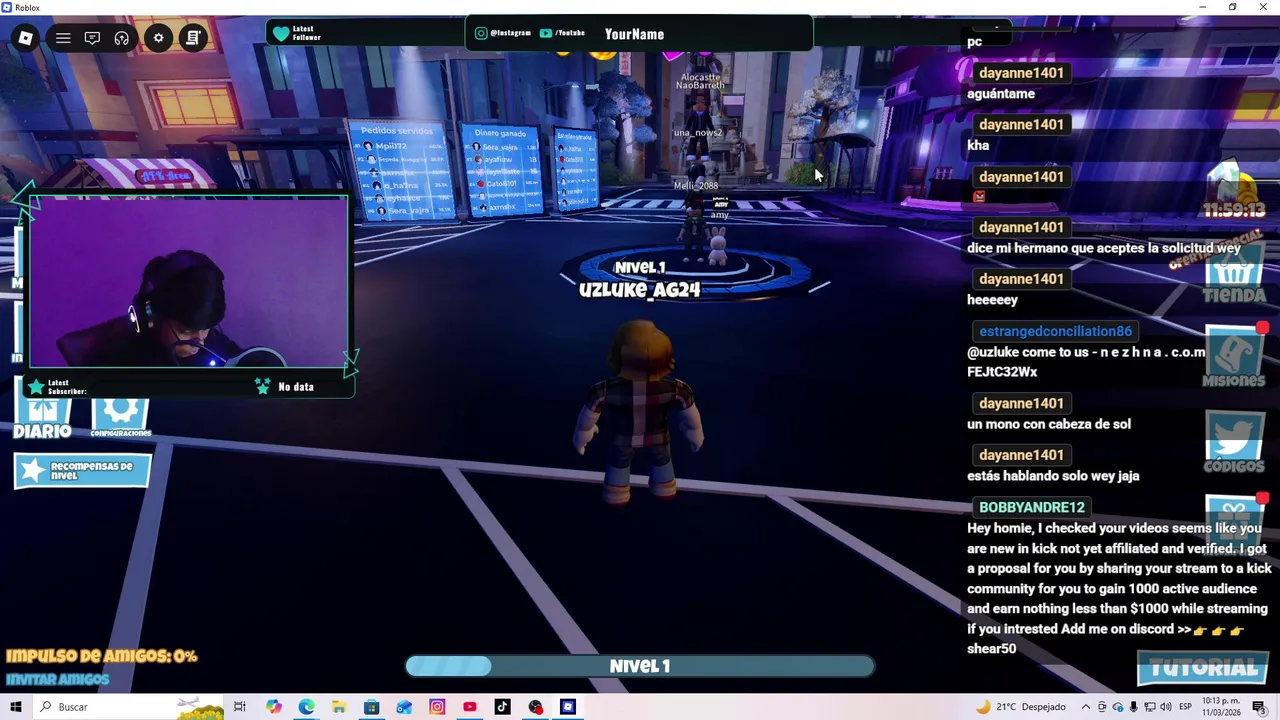
Task: Open the receipt list icon in top bar
Action: [x=193, y=38]
